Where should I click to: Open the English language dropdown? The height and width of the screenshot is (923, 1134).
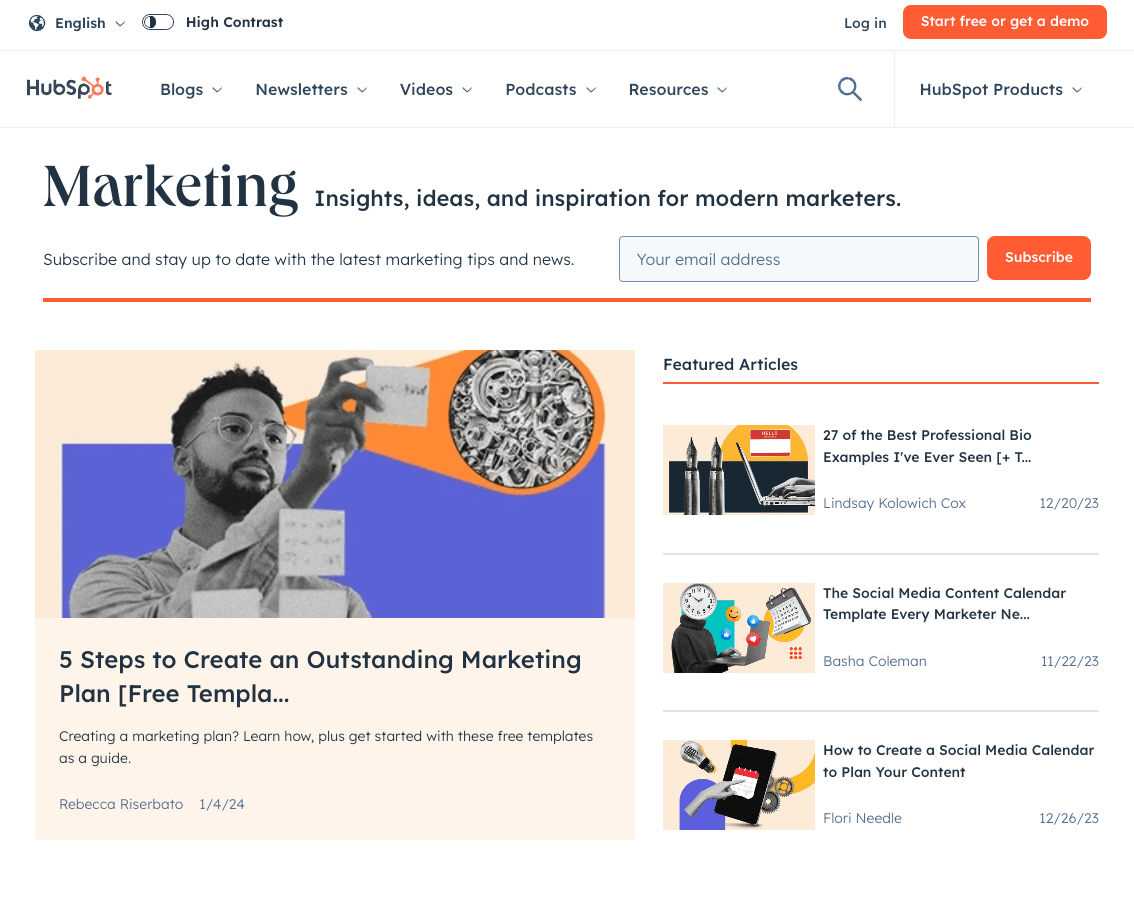(x=90, y=23)
